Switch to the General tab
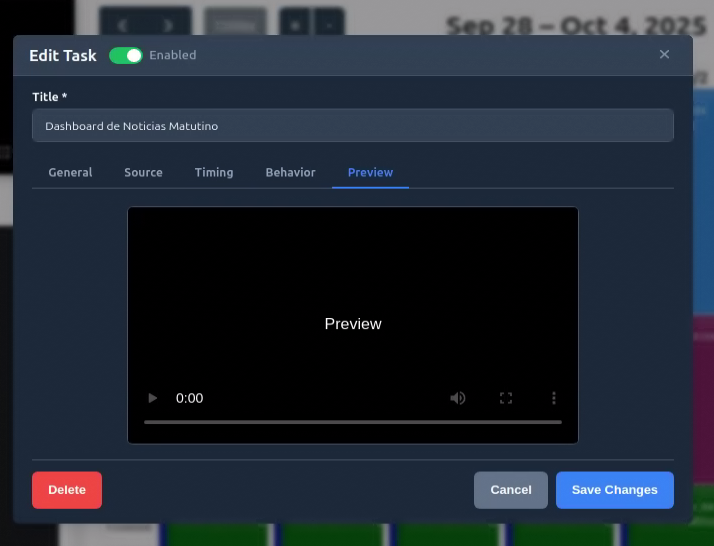 pyautogui.click(x=70, y=172)
